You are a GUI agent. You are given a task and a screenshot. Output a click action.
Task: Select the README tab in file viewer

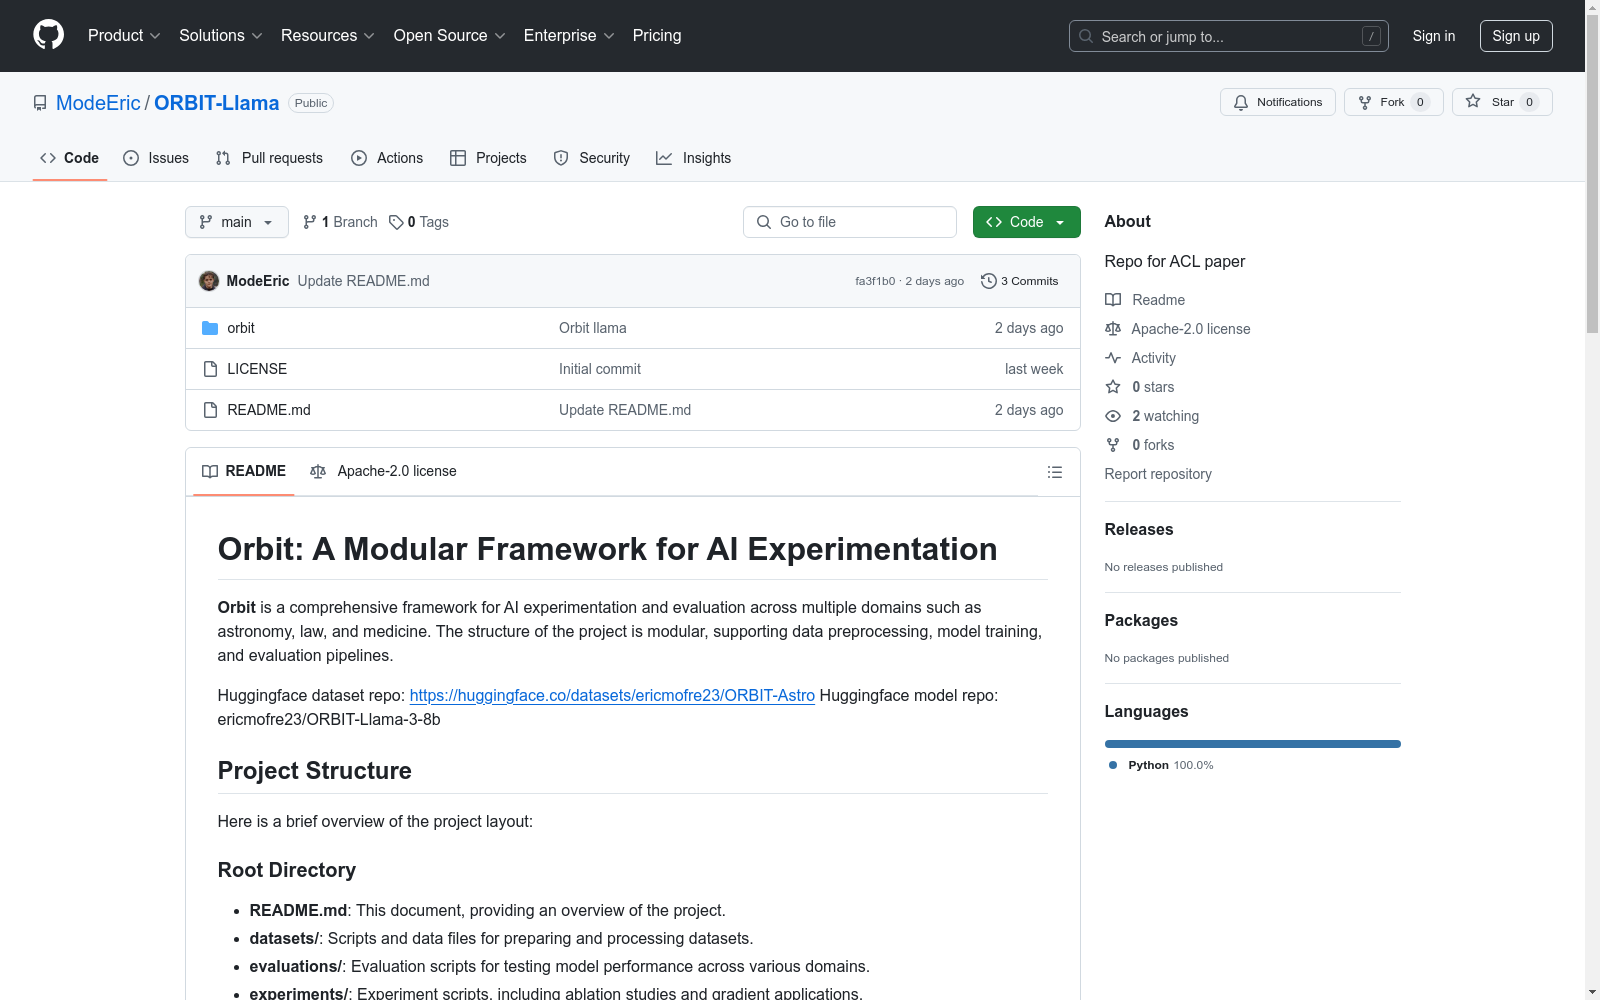244,471
